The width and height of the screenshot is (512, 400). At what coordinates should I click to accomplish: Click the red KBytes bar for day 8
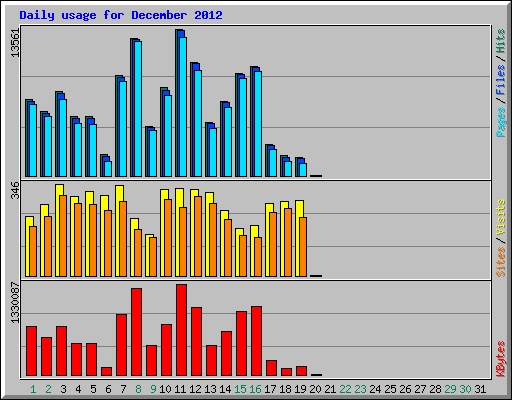point(136,332)
